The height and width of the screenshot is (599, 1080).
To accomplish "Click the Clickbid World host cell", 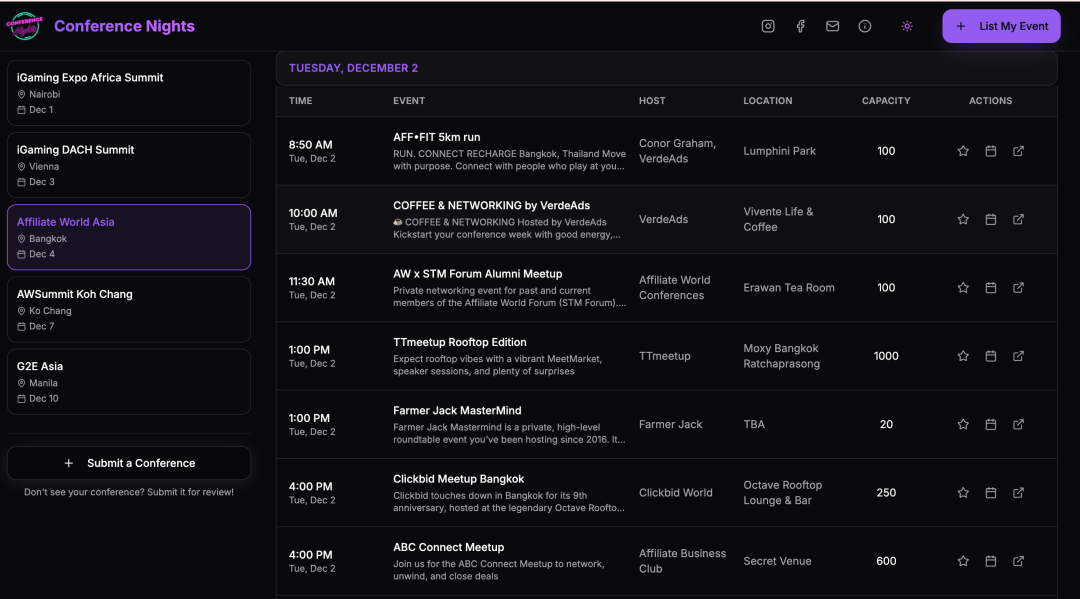I will (x=676, y=492).
